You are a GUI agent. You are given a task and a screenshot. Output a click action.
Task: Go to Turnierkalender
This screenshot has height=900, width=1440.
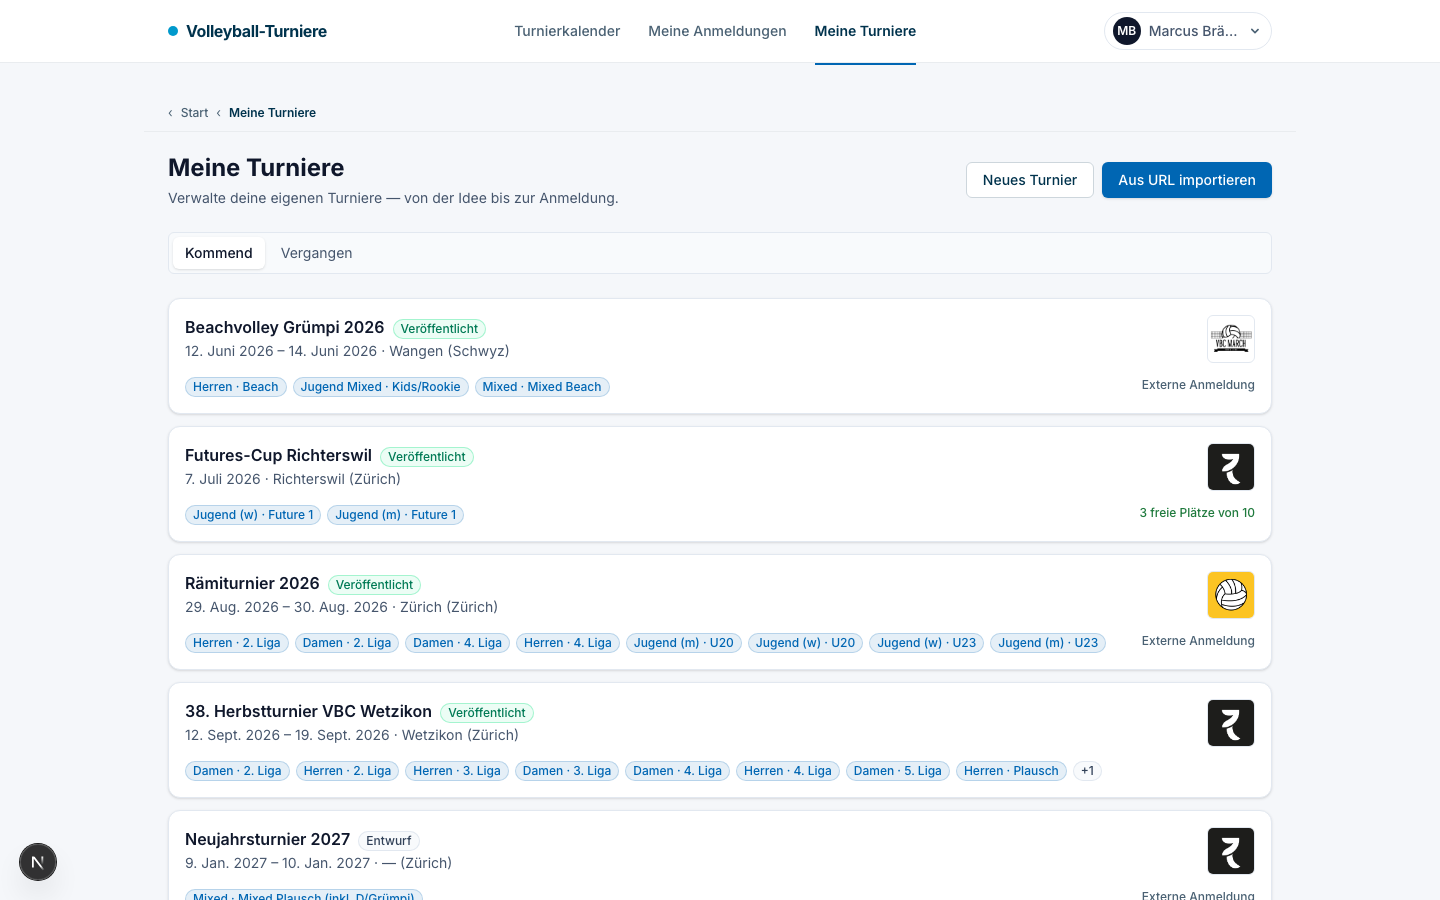tap(567, 31)
